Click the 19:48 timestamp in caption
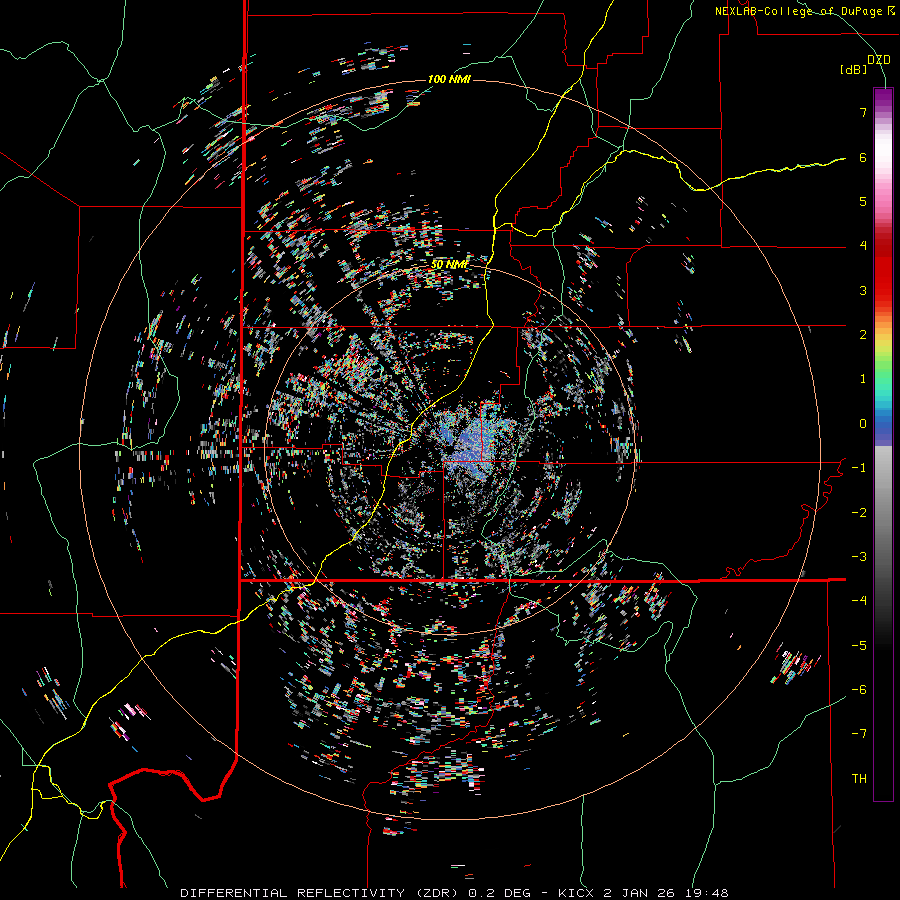The height and width of the screenshot is (900, 900). coord(707,893)
